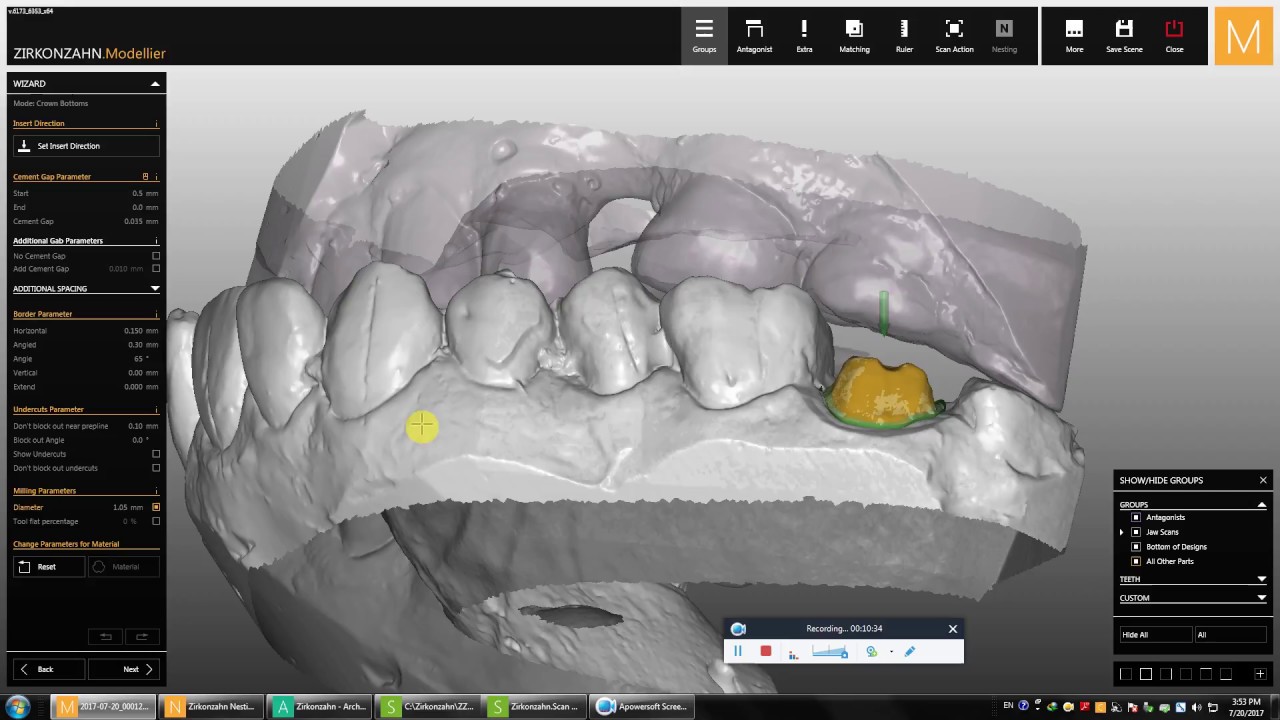1280x720 pixels.
Task: Click the Reset button
Action: click(49, 567)
